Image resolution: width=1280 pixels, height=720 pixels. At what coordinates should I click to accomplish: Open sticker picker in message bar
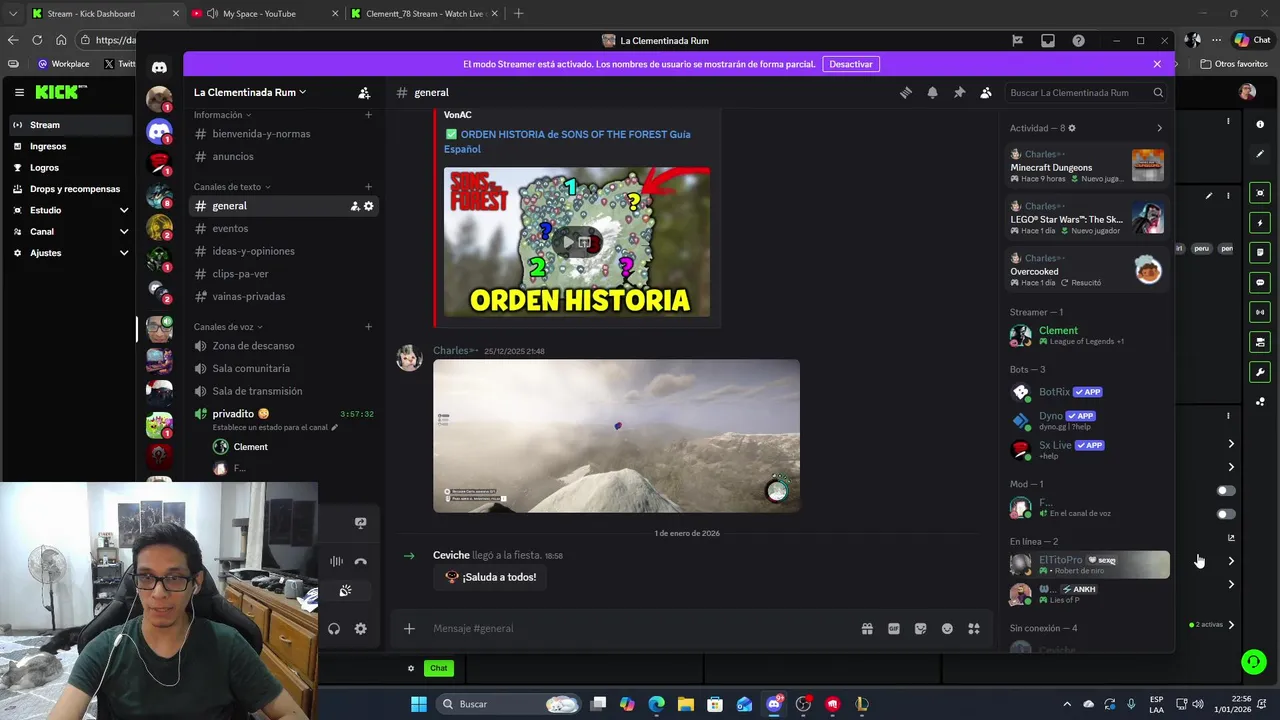point(920,628)
